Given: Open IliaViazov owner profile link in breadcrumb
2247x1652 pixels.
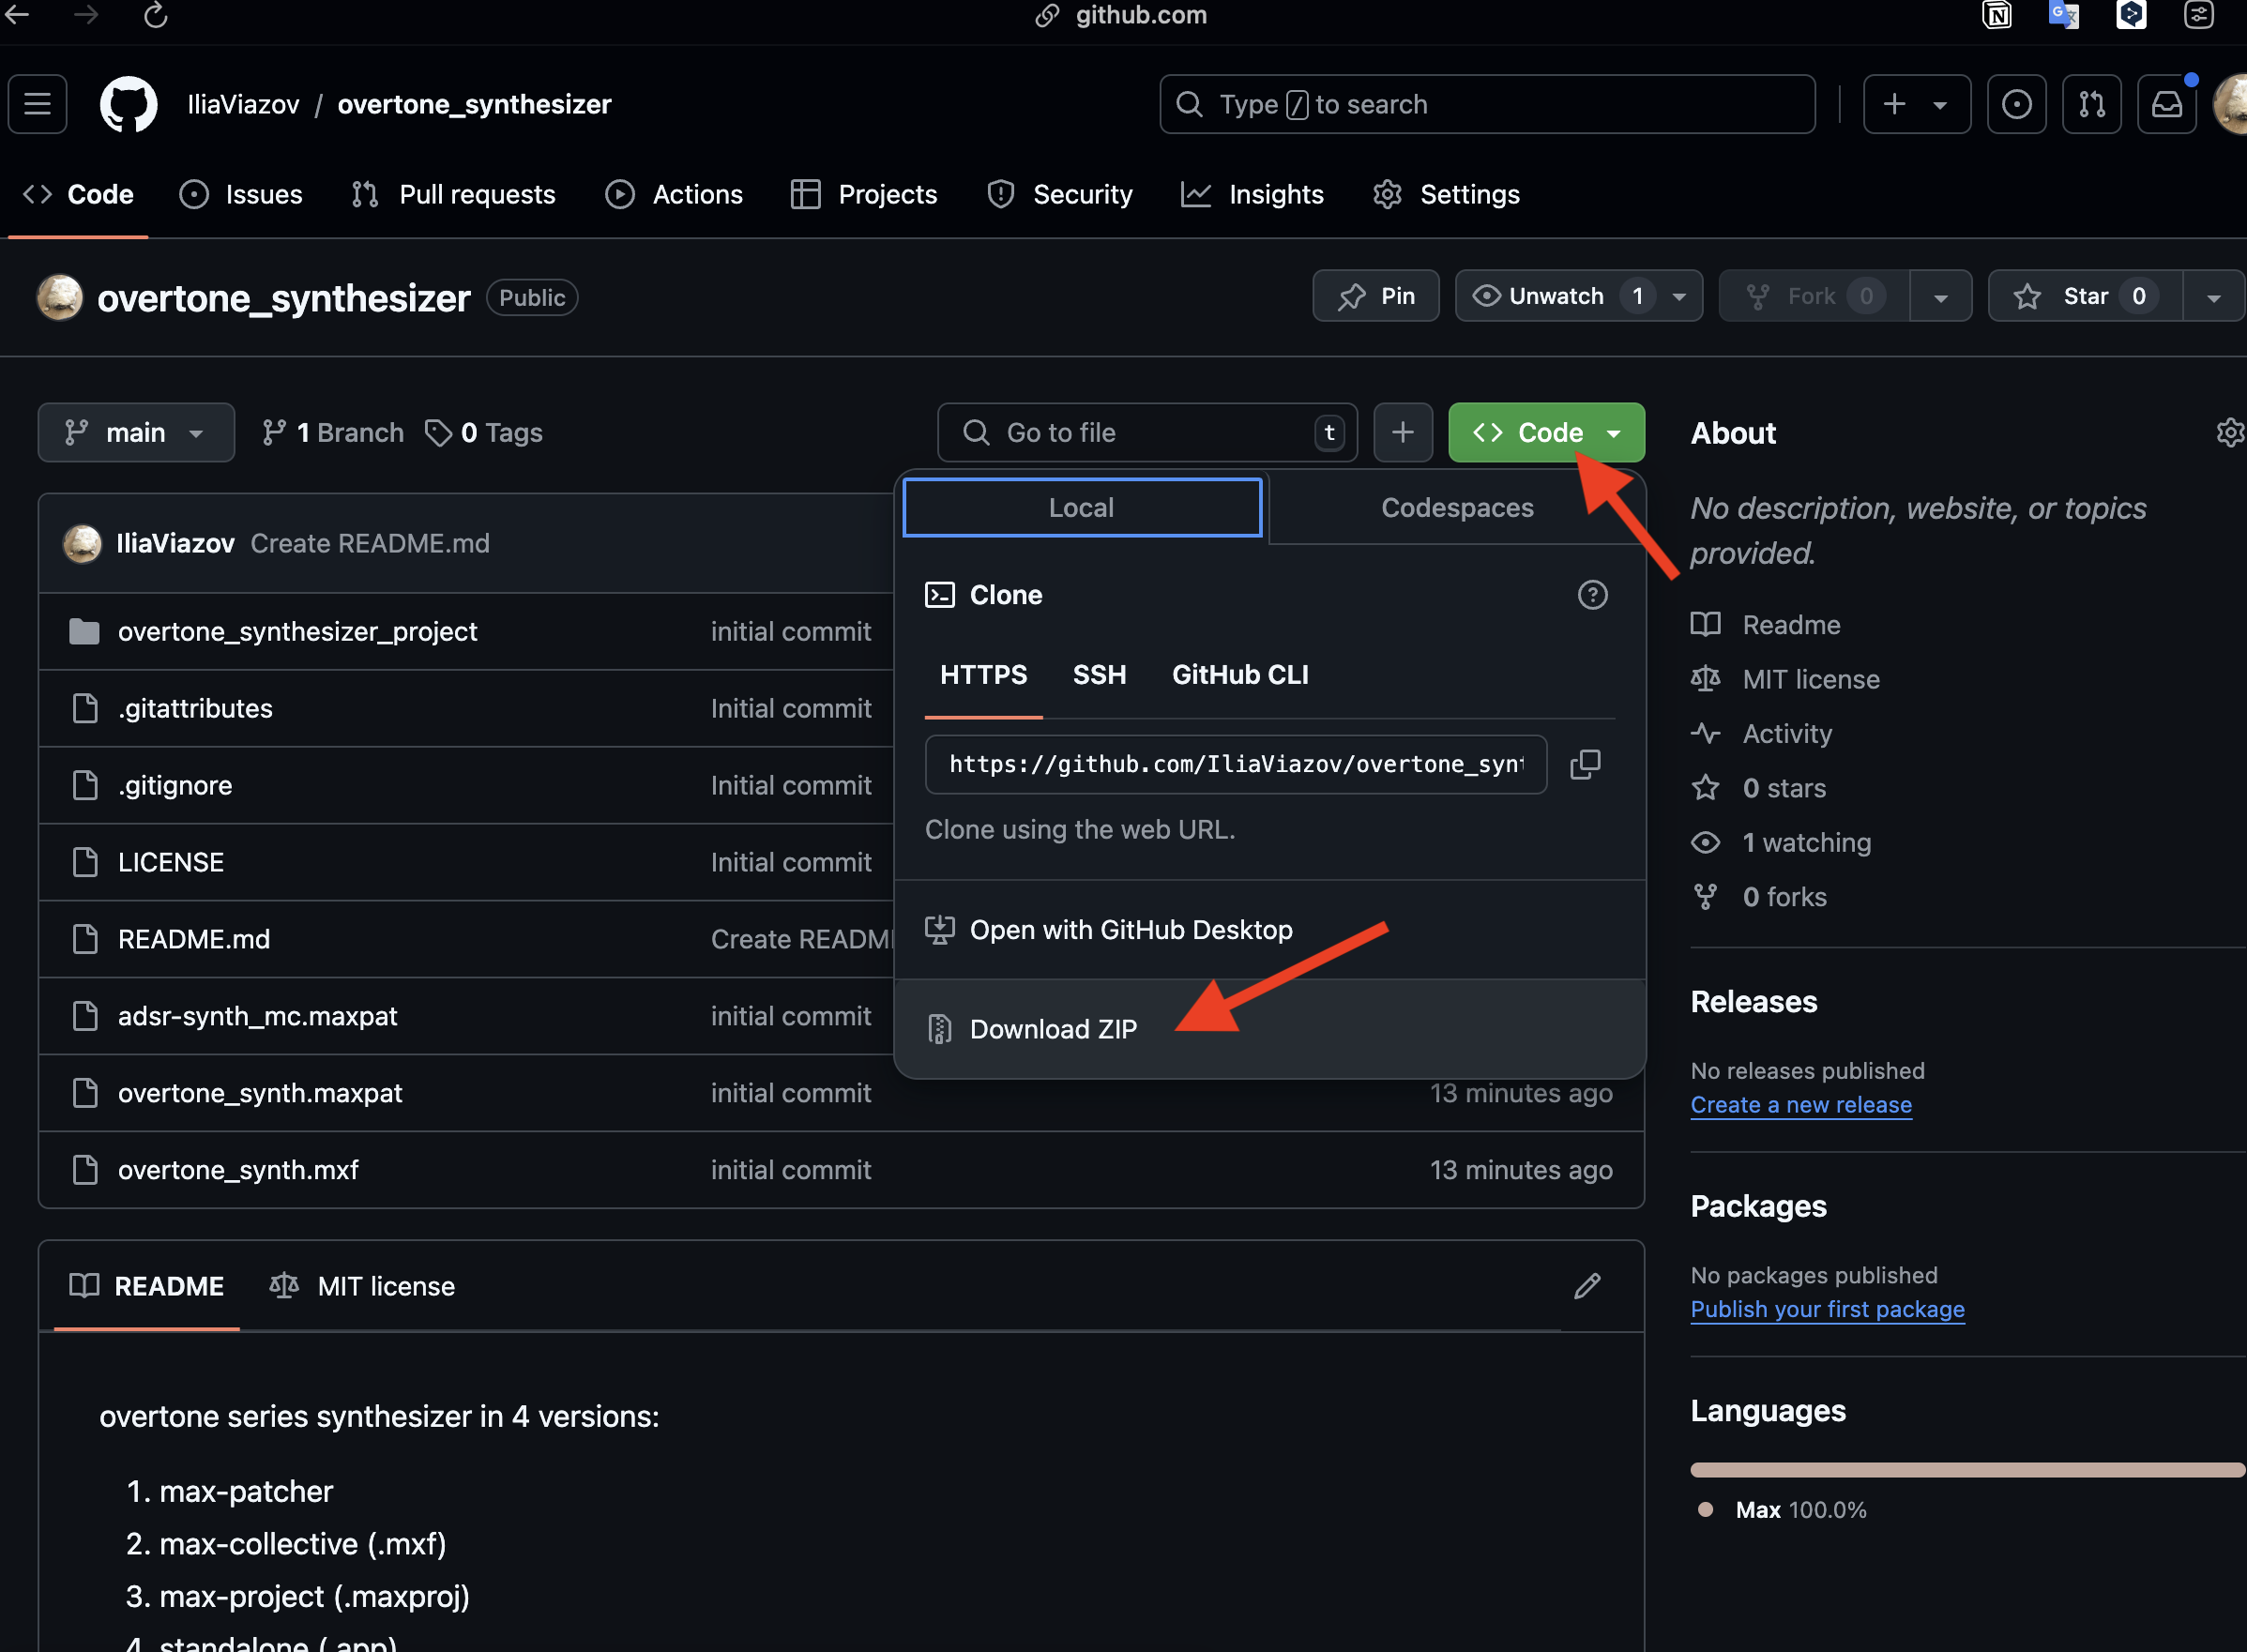Looking at the screenshot, I should pos(243,104).
